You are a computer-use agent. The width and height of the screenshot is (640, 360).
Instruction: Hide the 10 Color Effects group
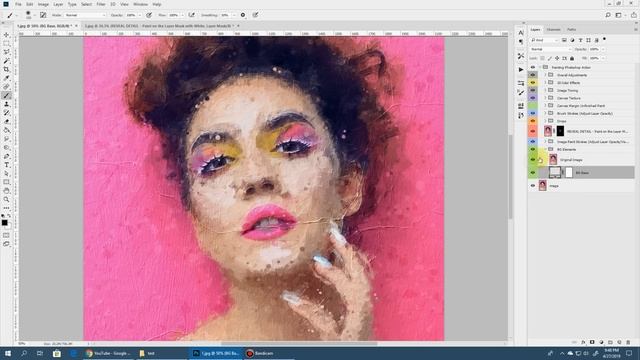point(532,82)
